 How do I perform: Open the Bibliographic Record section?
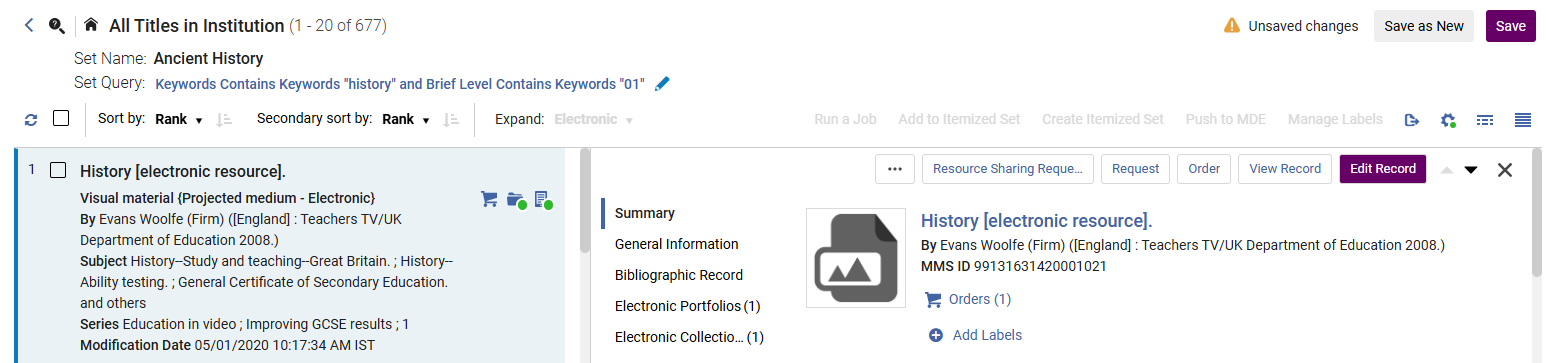679,275
